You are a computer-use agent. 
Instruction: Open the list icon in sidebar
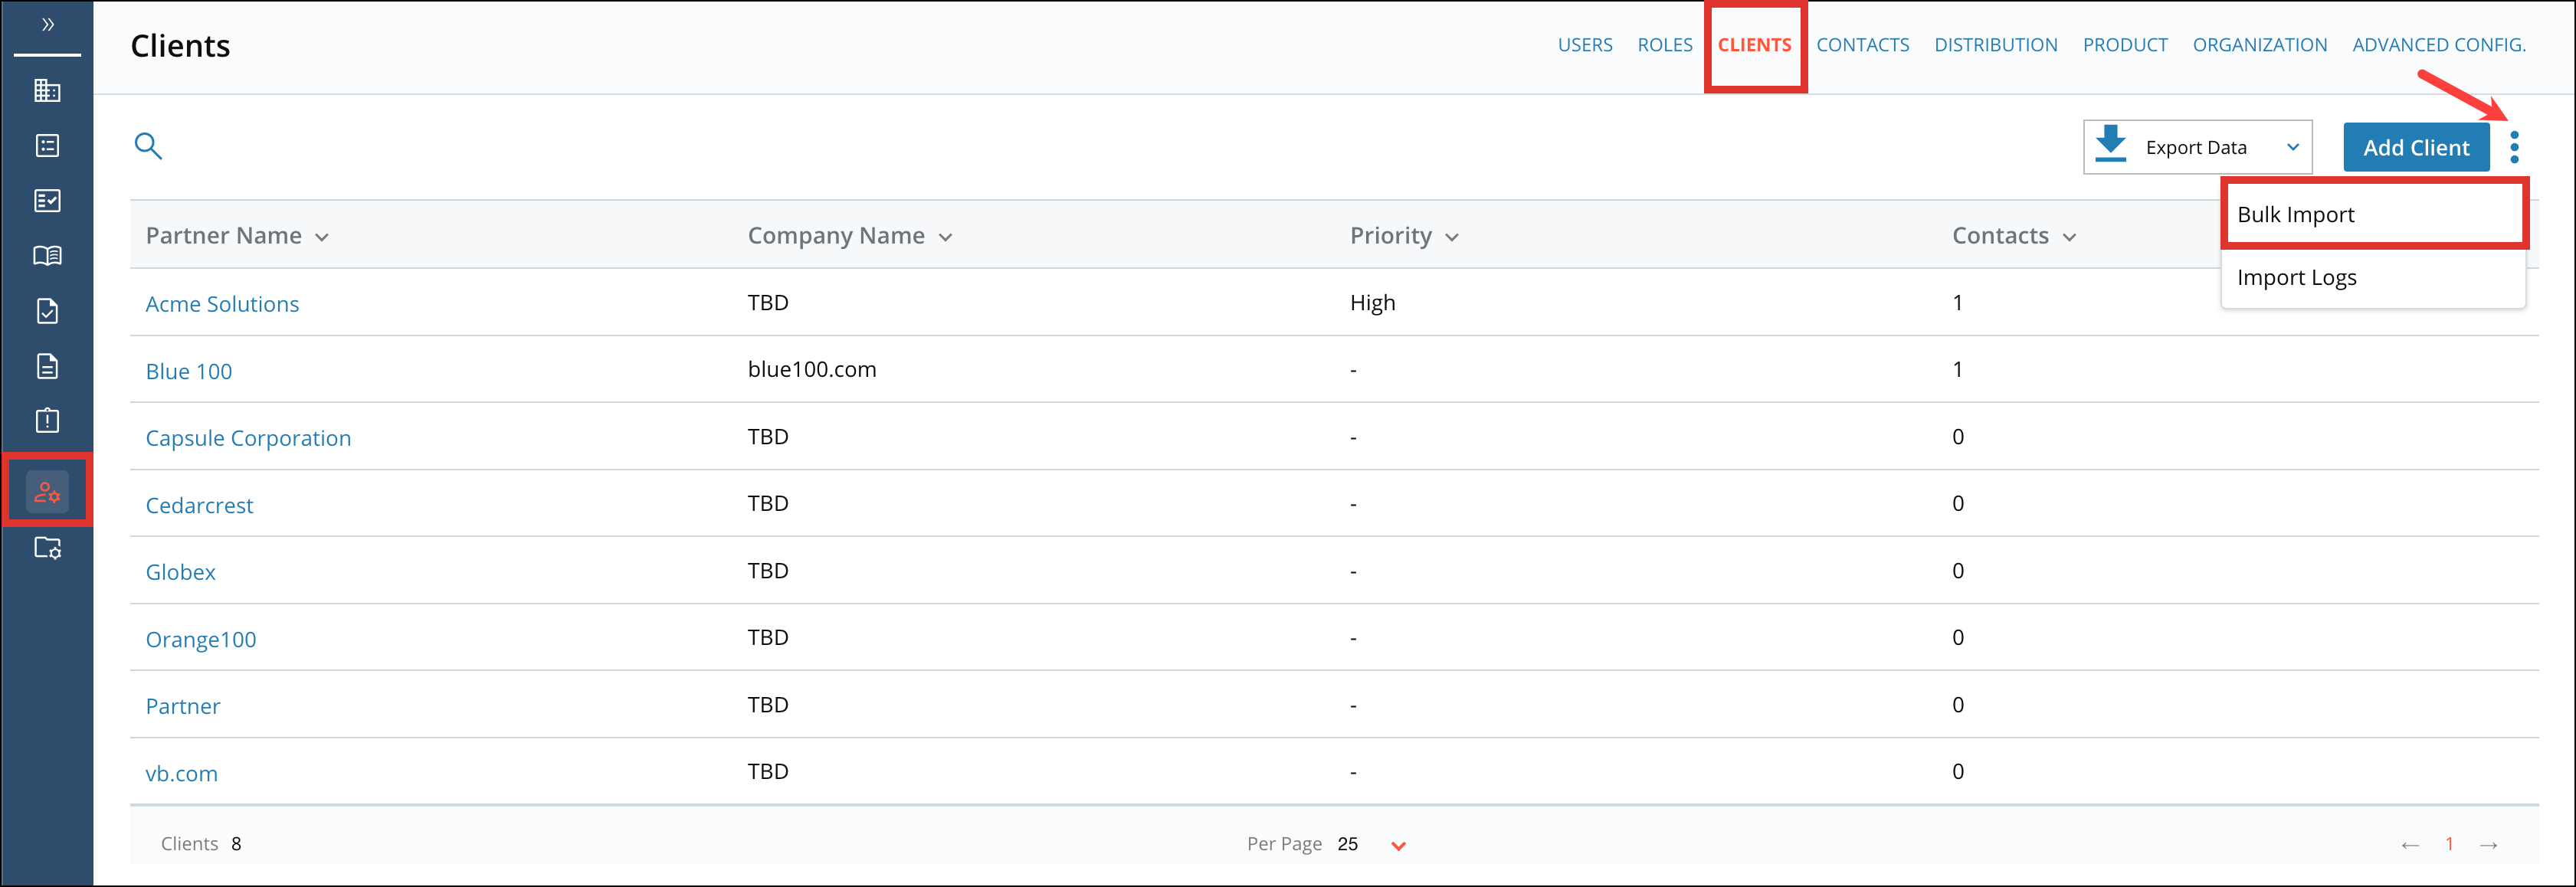click(47, 146)
